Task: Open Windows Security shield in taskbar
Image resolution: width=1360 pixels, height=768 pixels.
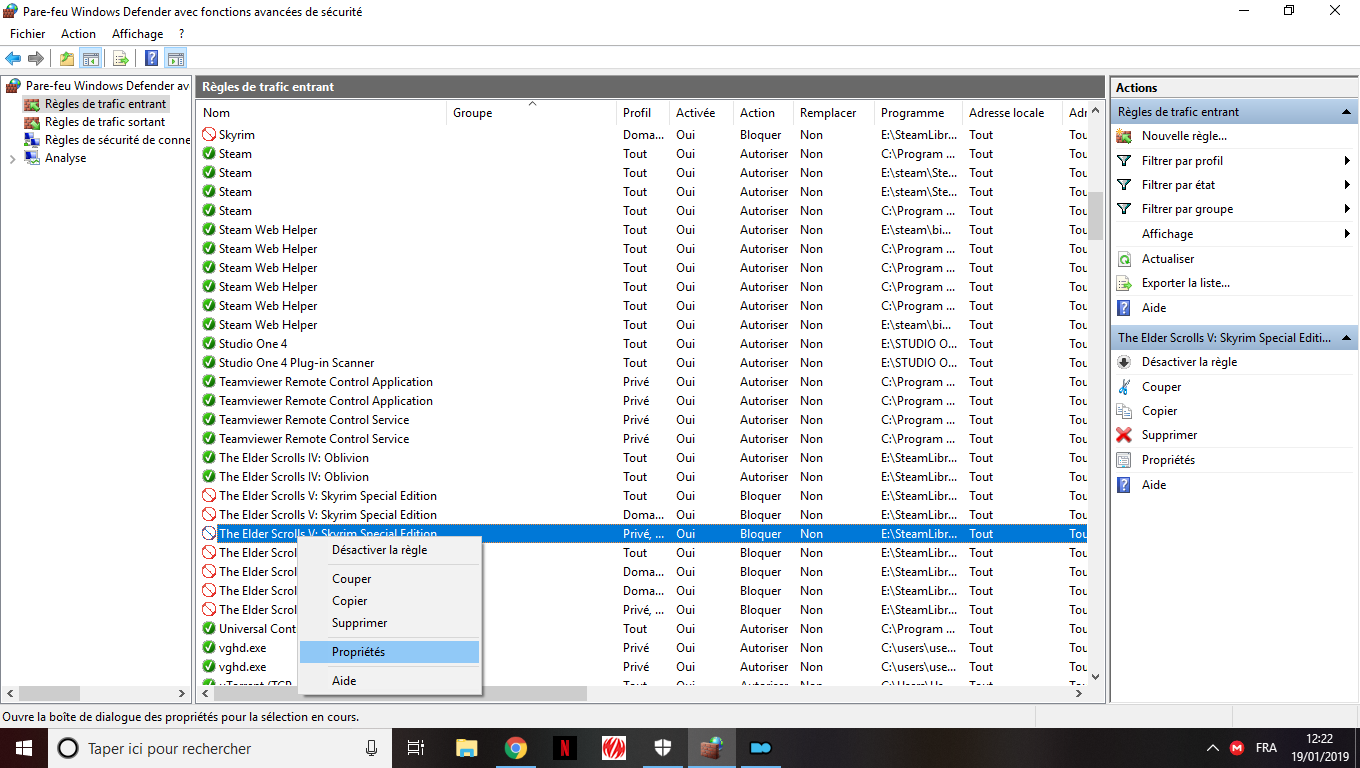Action: [x=663, y=748]
